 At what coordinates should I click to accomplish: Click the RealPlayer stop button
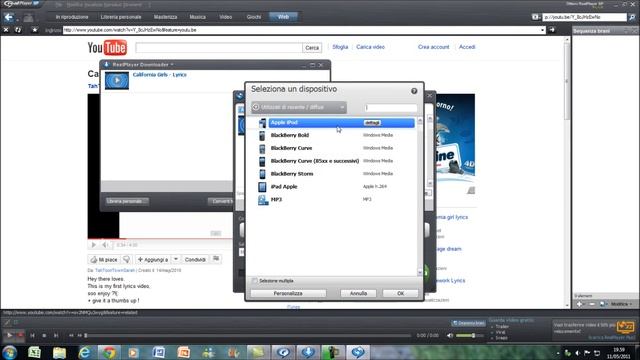[44, 336]
